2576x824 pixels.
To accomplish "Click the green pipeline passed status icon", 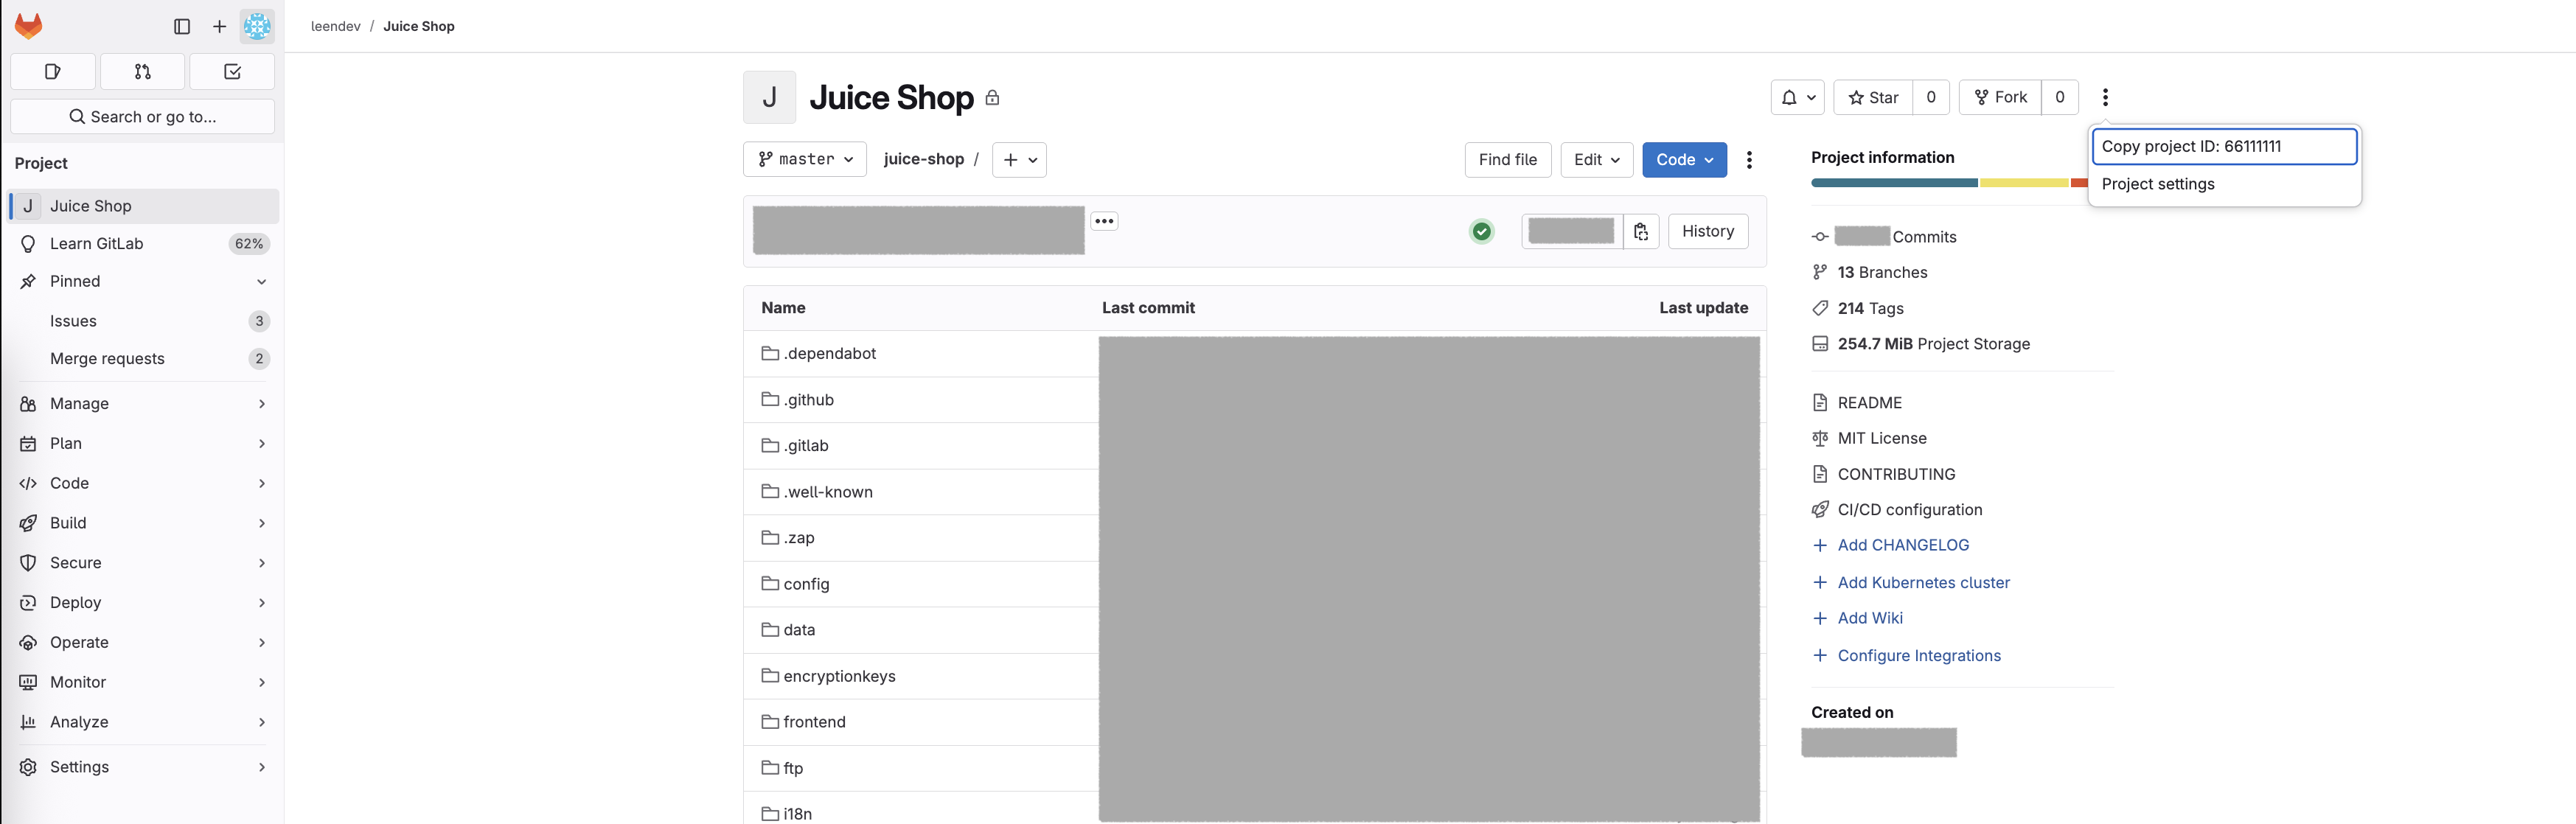I will coord(1481,231).
